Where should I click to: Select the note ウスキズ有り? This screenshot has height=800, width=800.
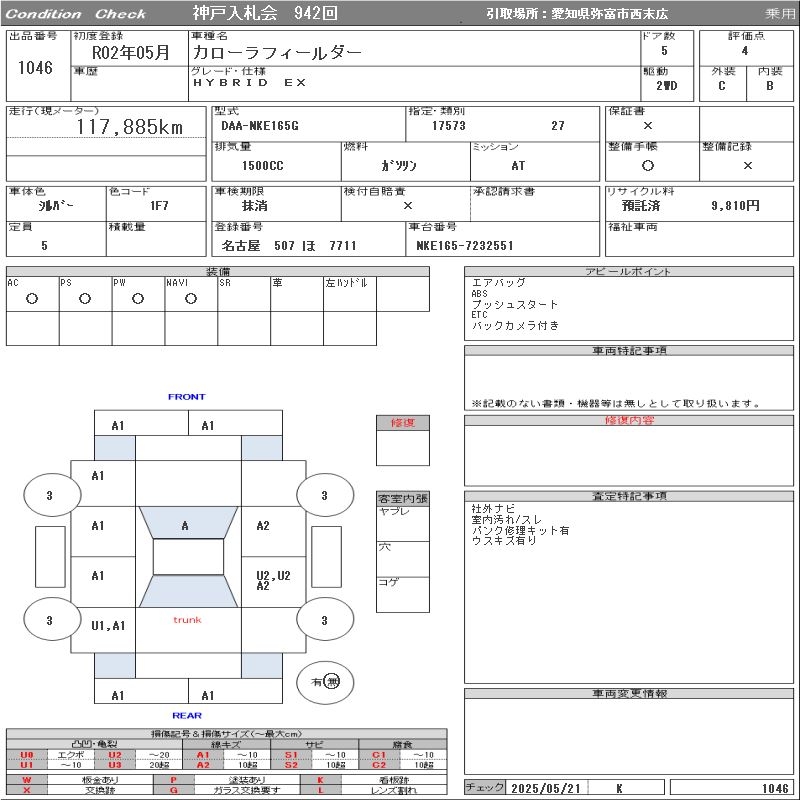click(504, 541)
